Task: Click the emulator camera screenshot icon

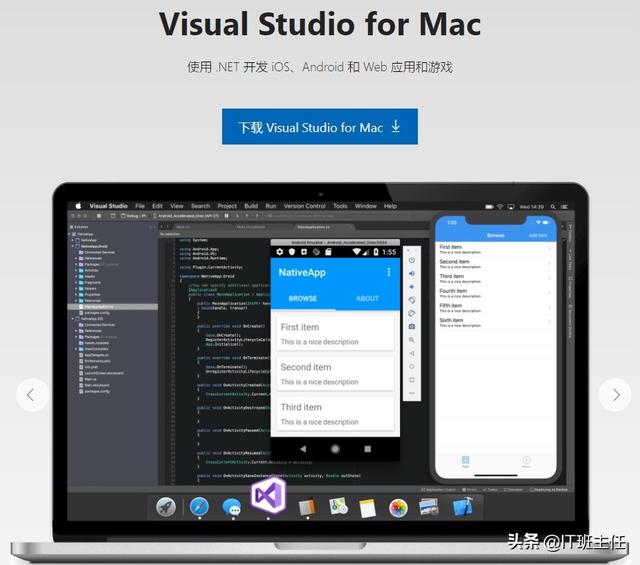Action: click(x=412, y=327)
